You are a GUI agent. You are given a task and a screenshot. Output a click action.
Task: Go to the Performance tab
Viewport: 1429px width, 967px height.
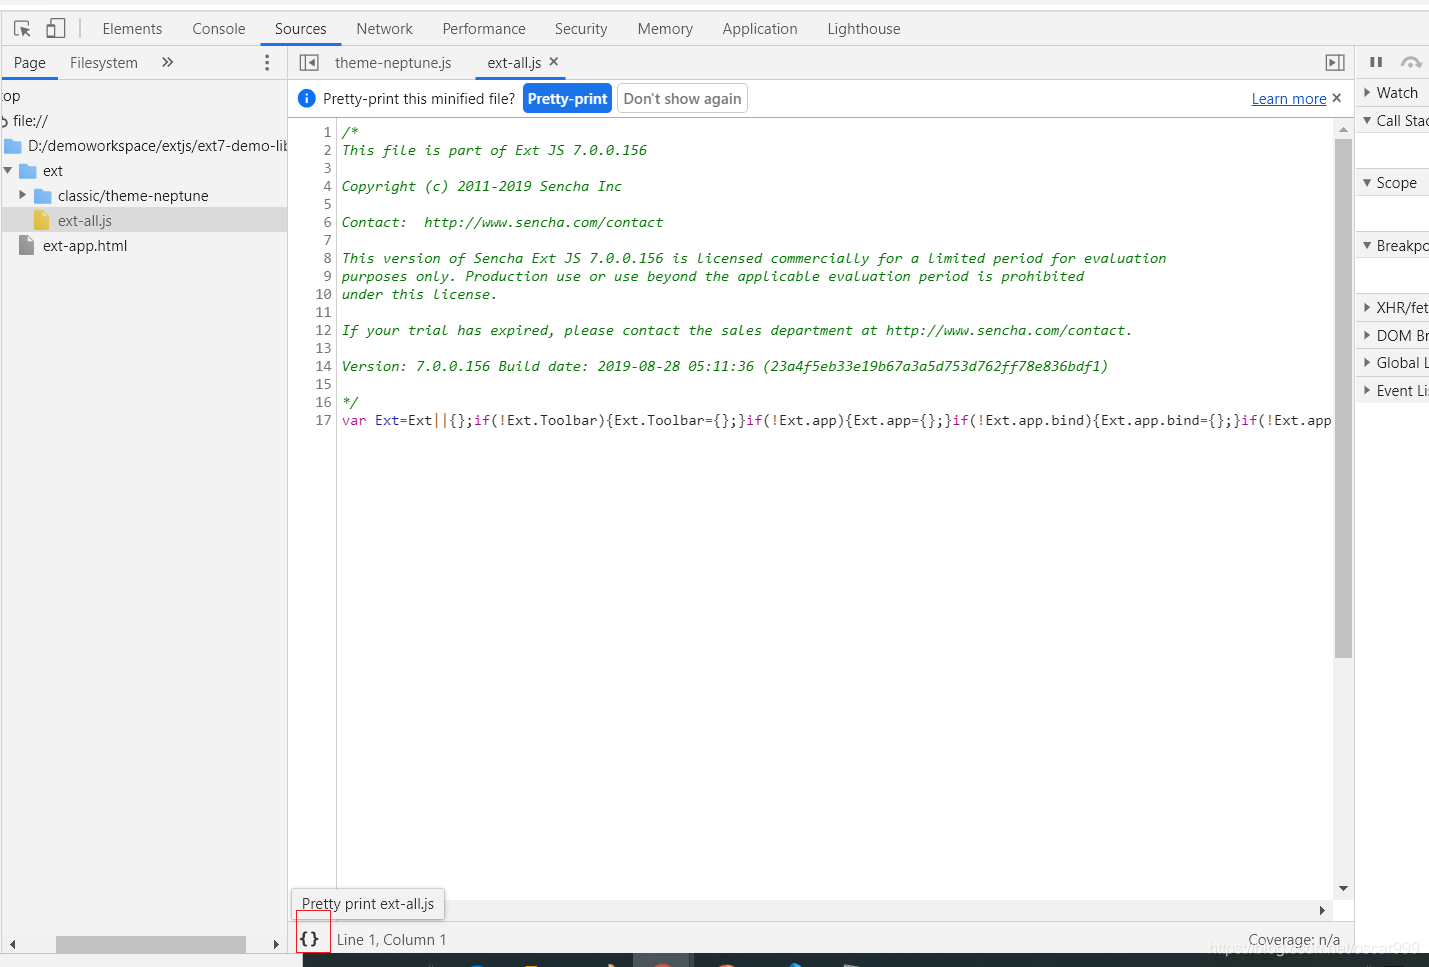(484, 29)
